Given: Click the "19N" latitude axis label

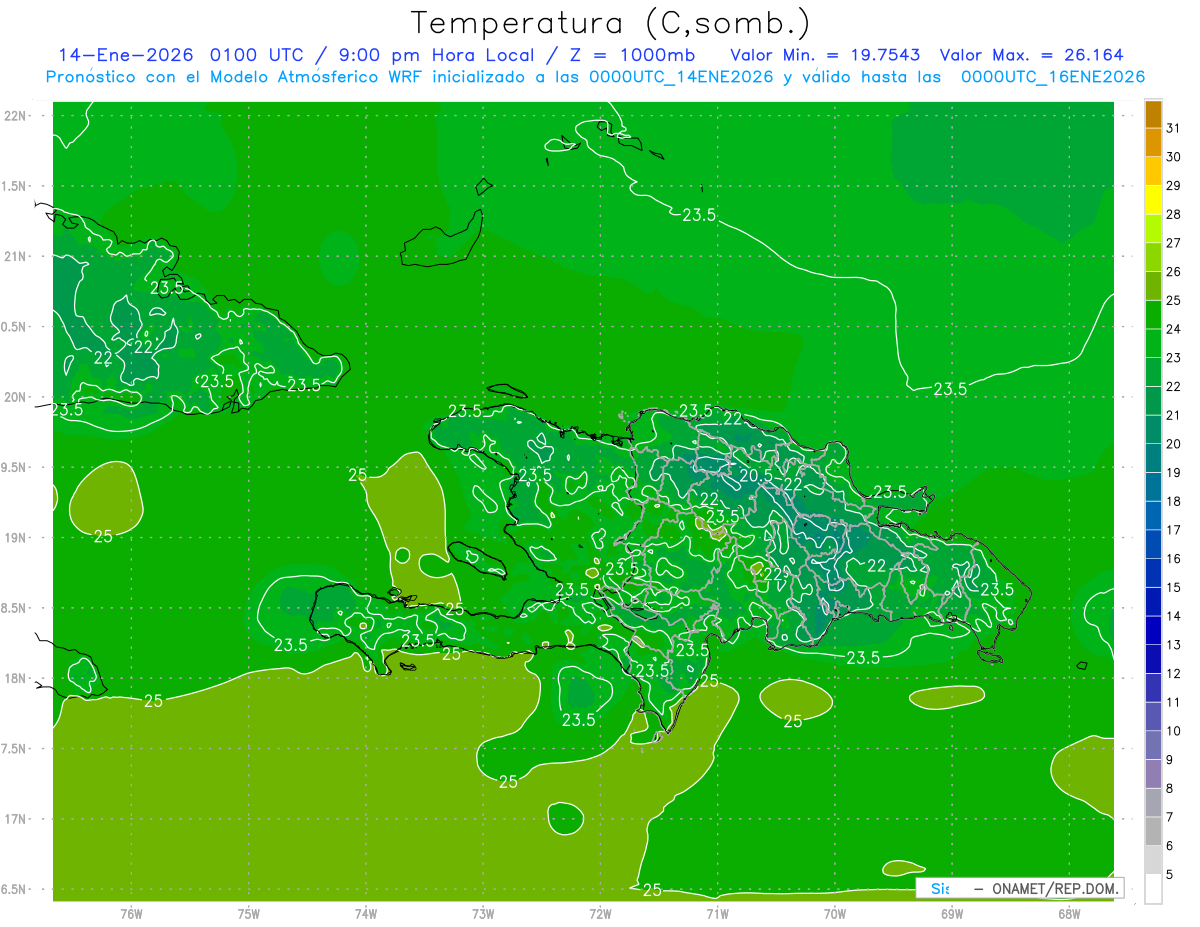Looking at the screenshot, I should 16,538.
